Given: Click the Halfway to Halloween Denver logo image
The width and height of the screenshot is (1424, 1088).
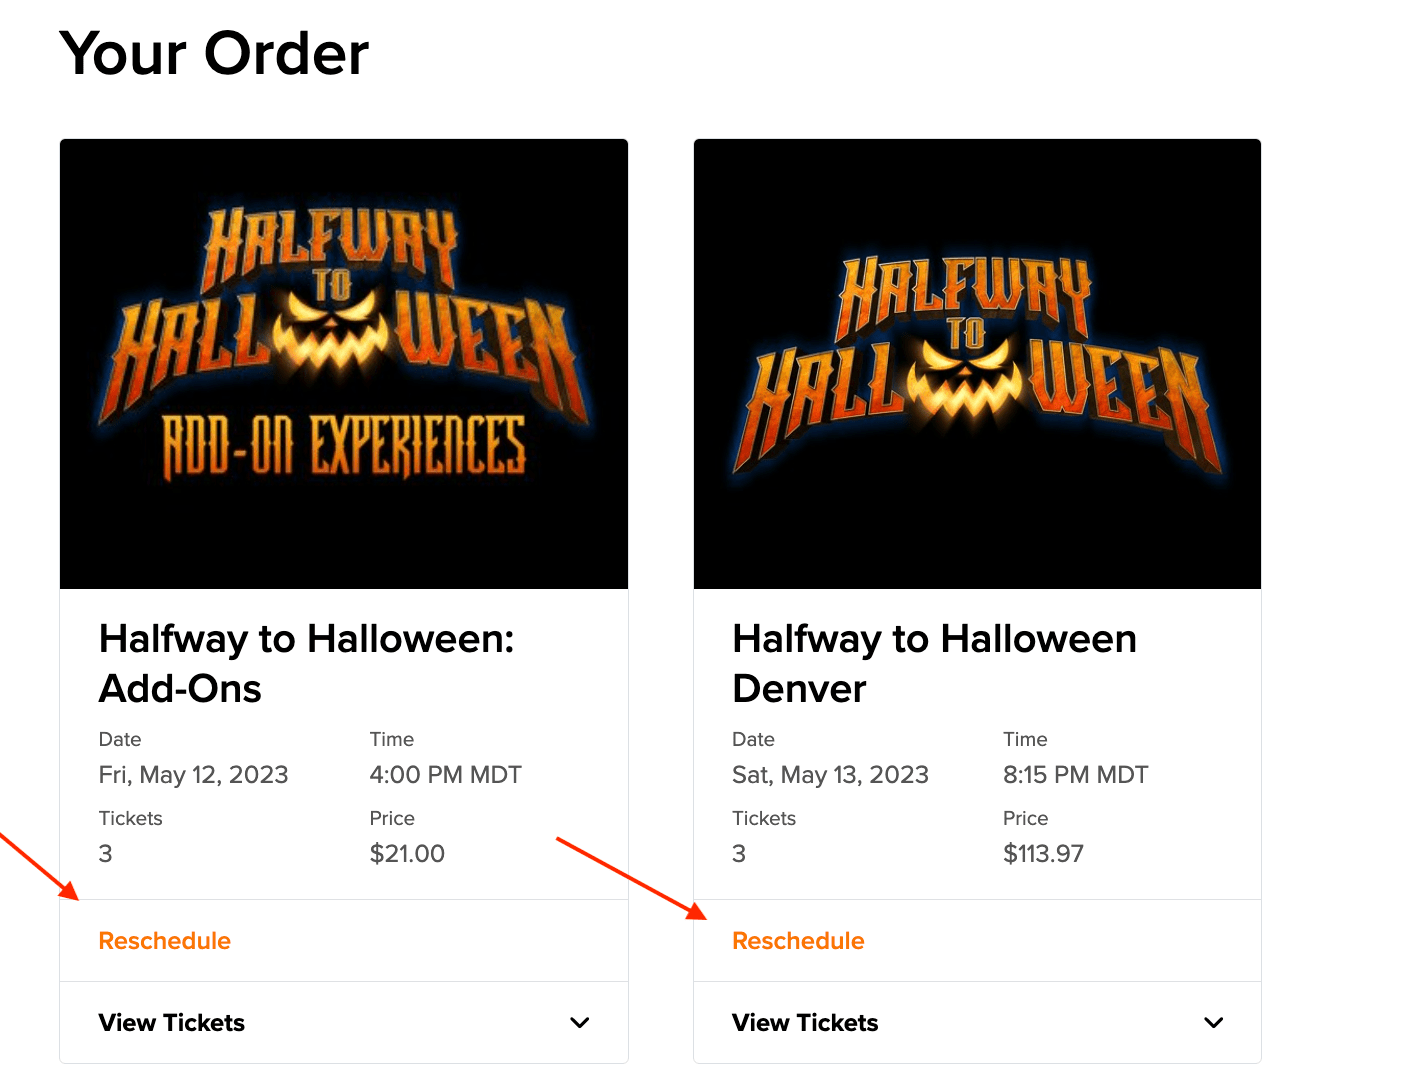Looking at the screenshot, I should pyautogui.click(x=977, y=362).
